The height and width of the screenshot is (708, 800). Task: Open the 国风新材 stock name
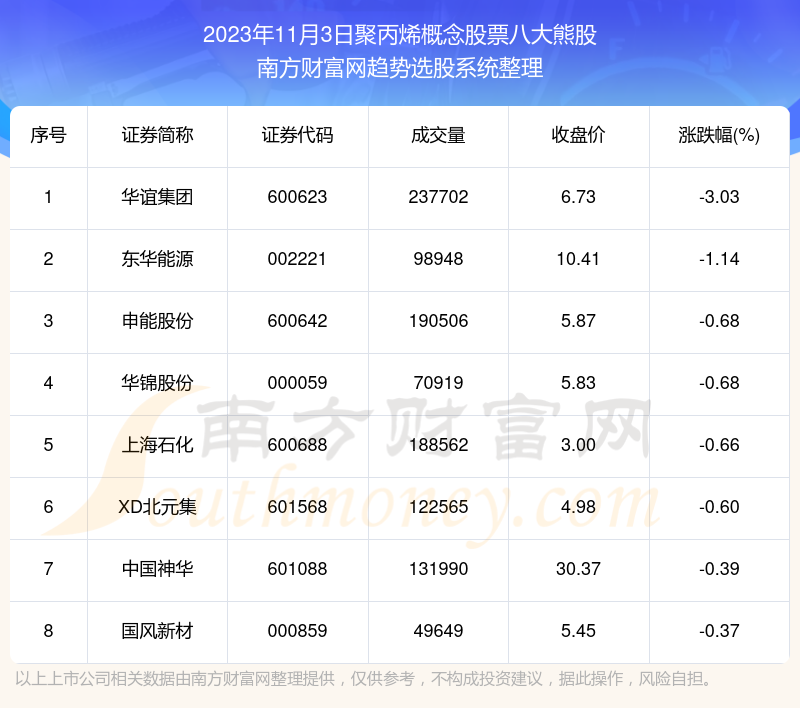tap(157, 631)
